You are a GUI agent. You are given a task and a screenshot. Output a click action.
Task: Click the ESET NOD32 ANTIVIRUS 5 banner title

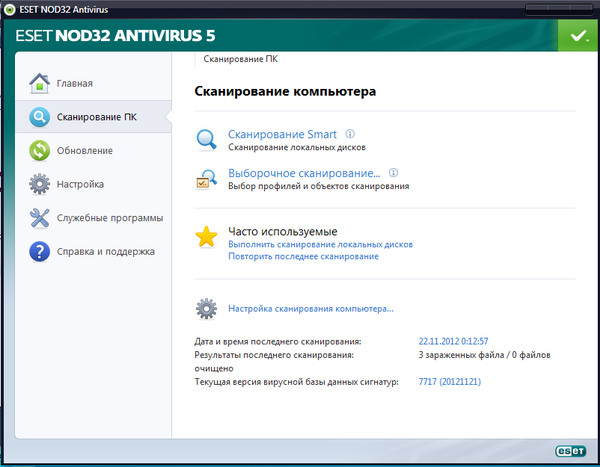click(x=115, y=36)
